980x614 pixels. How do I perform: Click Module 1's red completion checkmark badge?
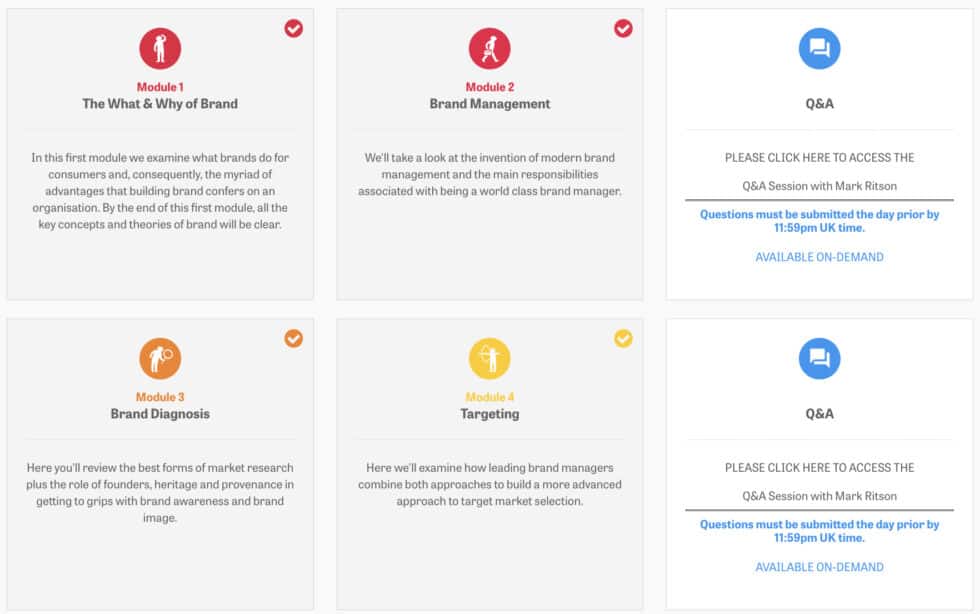click(293, 29)
